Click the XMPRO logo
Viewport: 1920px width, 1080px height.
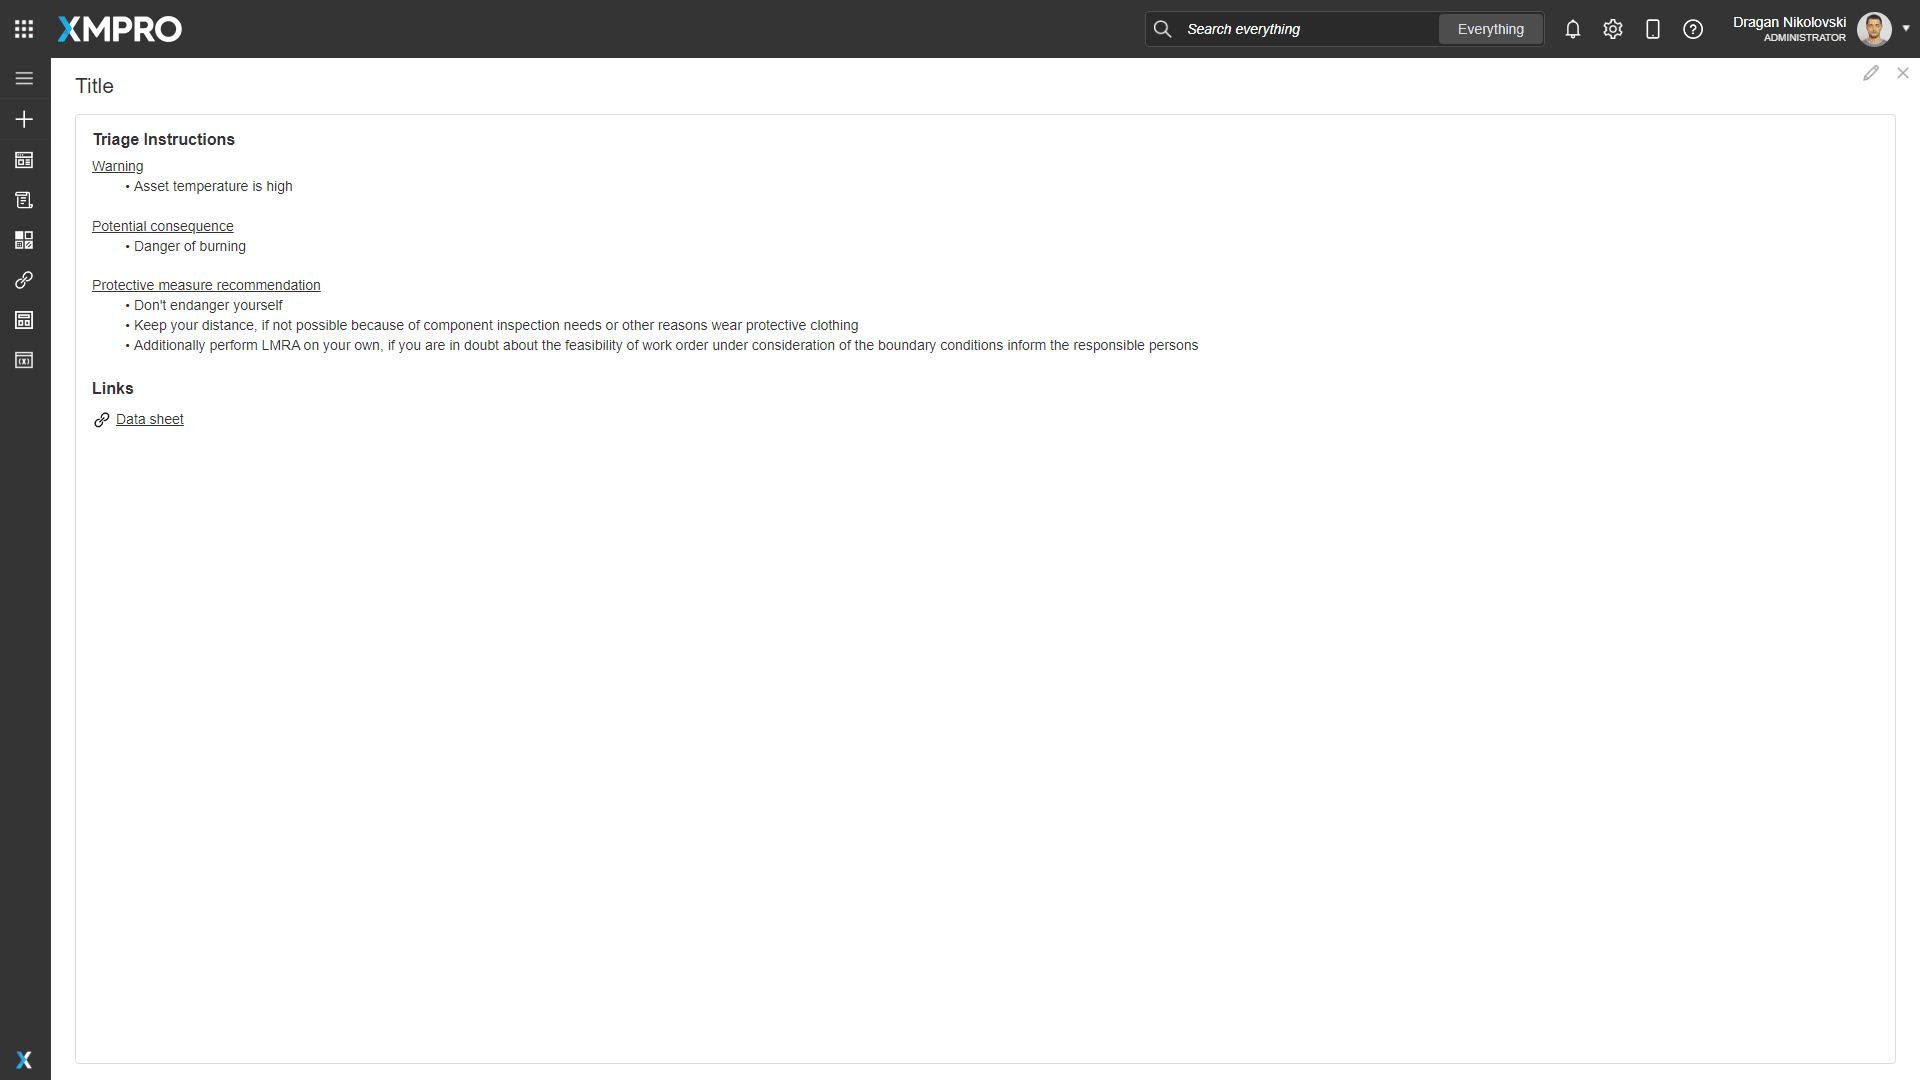(x=120, y=29)
